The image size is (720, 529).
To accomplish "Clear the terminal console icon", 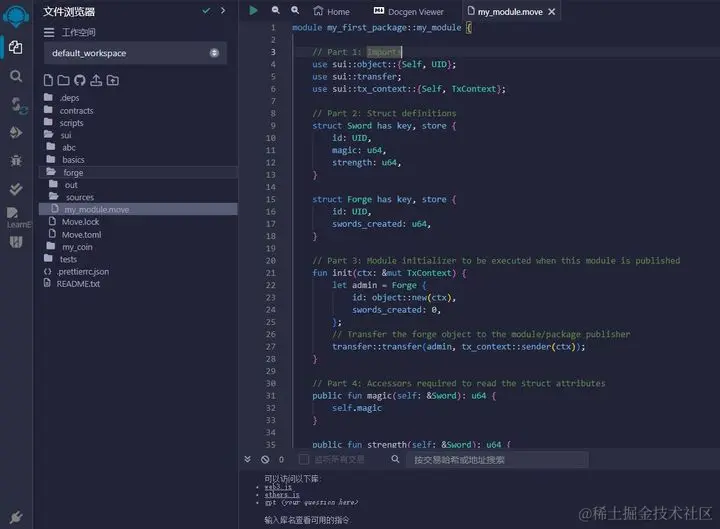I will [265, 459].
